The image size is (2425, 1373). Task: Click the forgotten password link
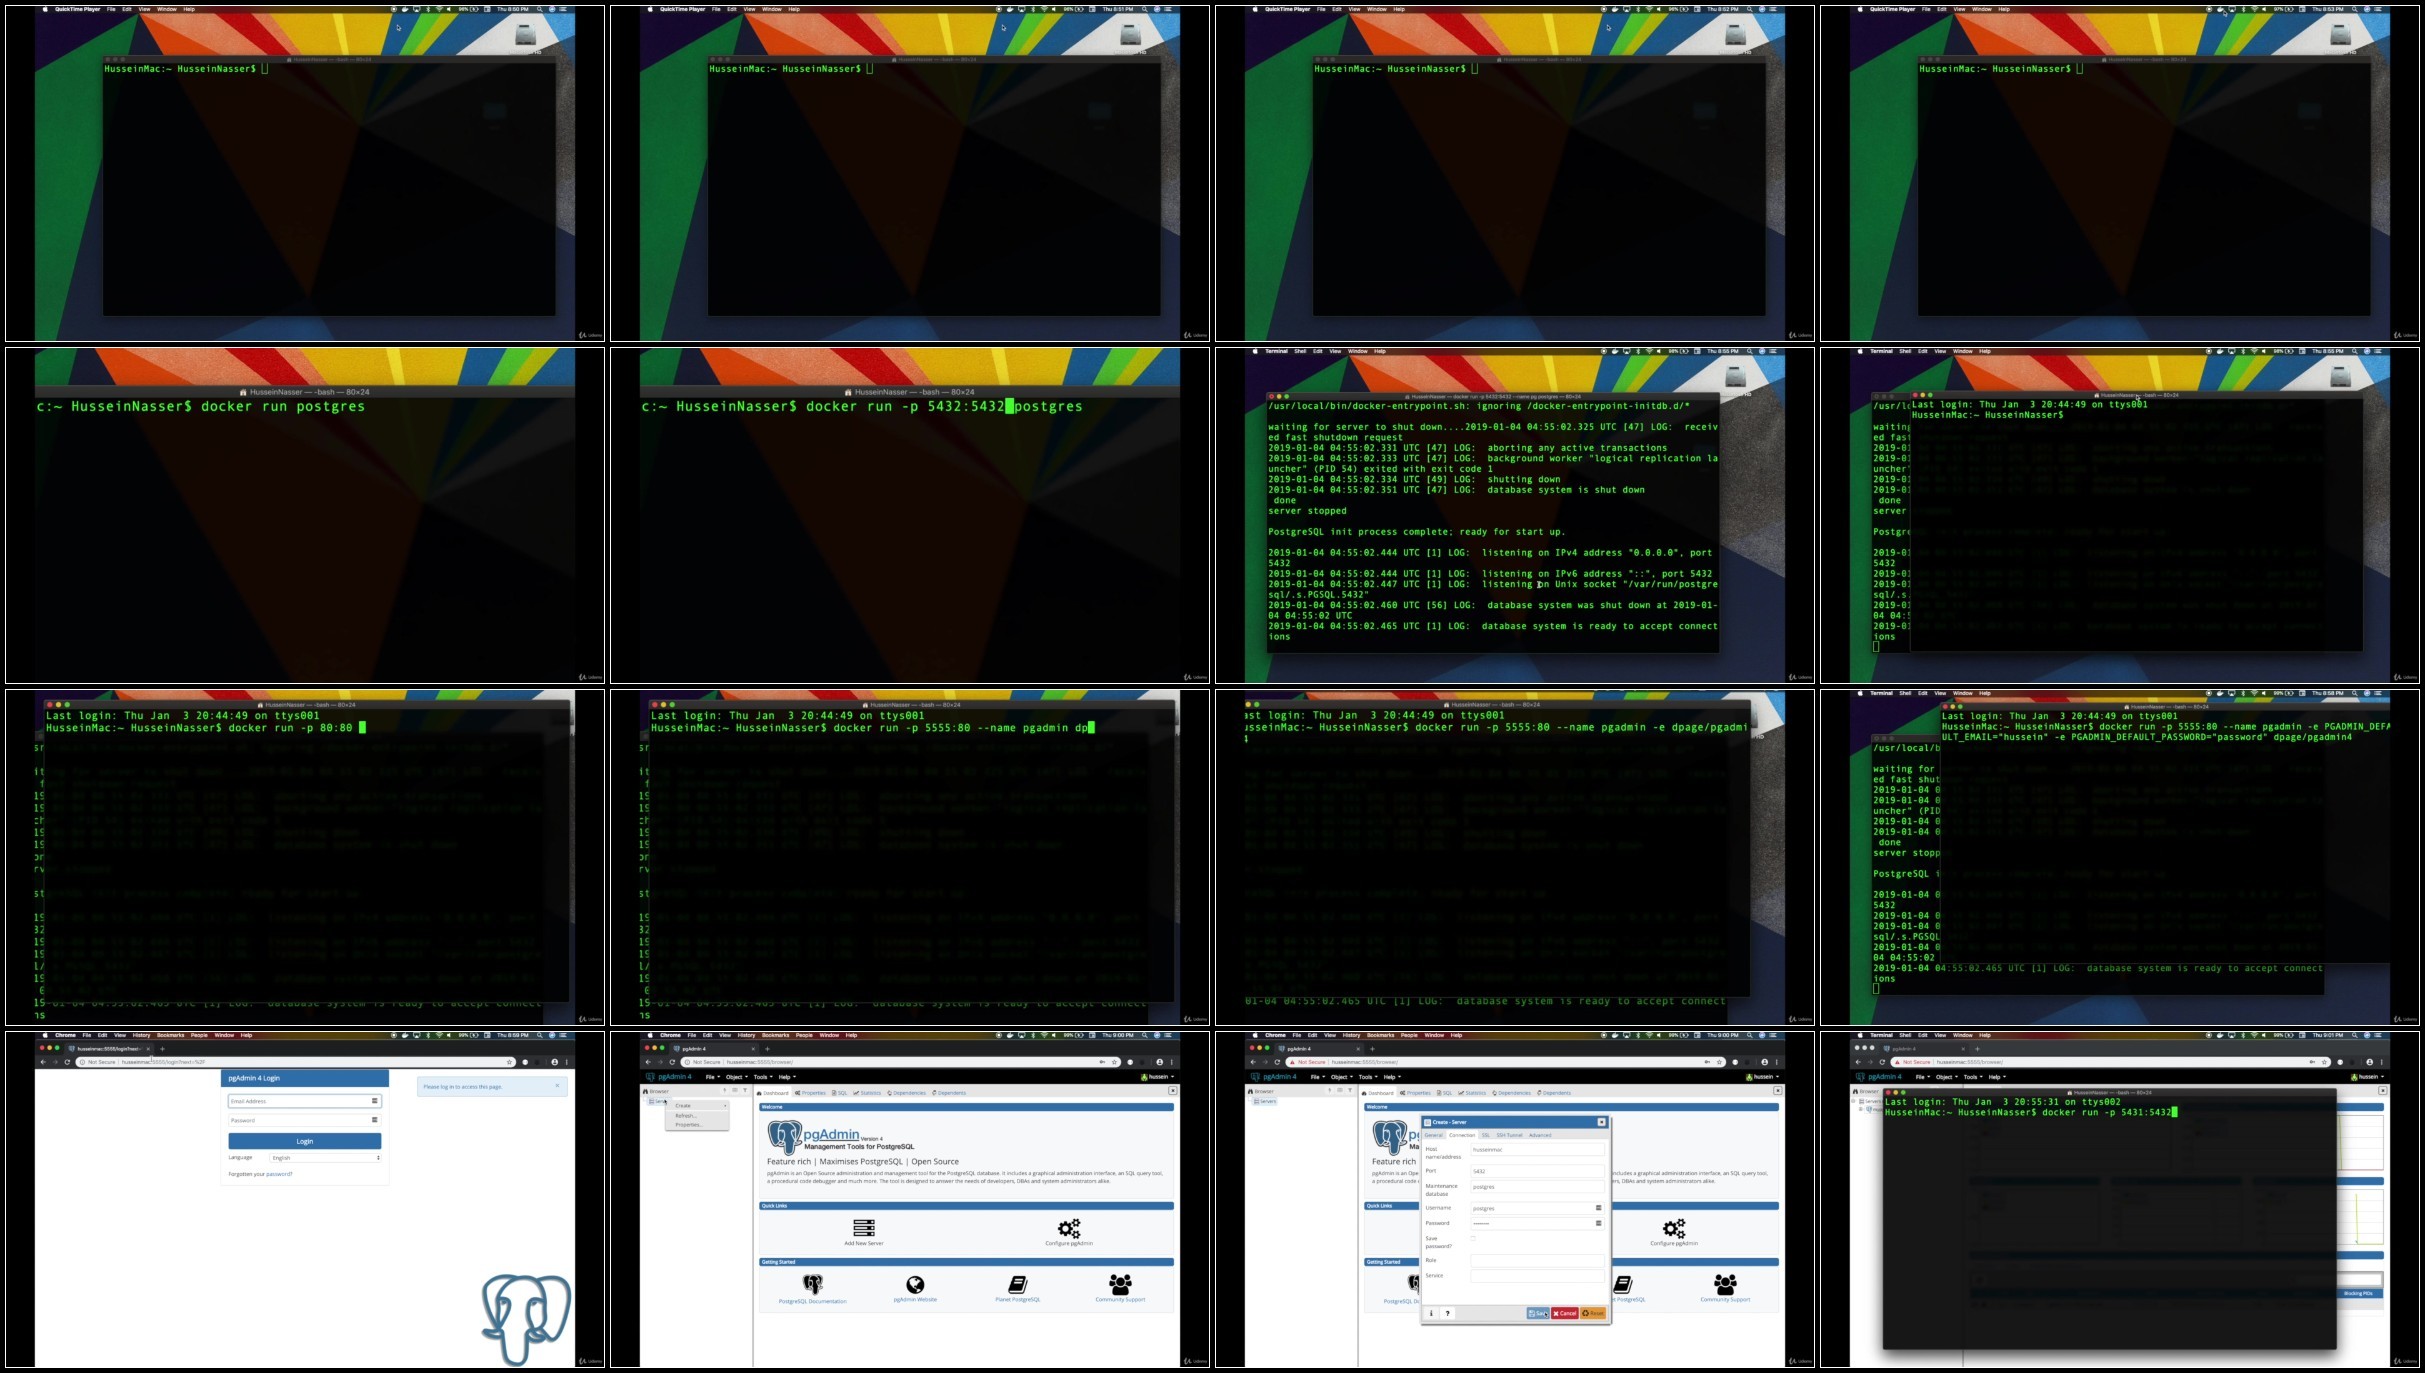[x=278, y=1174]
